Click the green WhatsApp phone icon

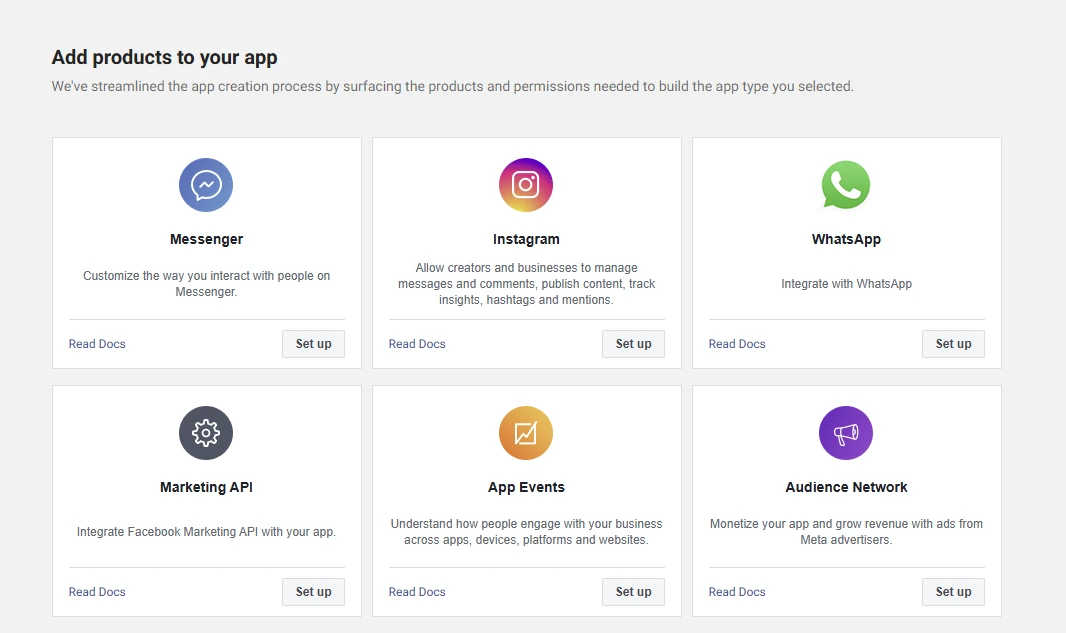(x=846, y=185)
